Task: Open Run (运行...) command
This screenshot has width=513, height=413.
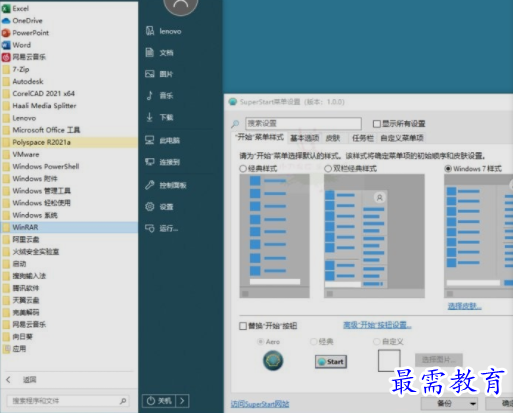Action: tap(168, 228)
